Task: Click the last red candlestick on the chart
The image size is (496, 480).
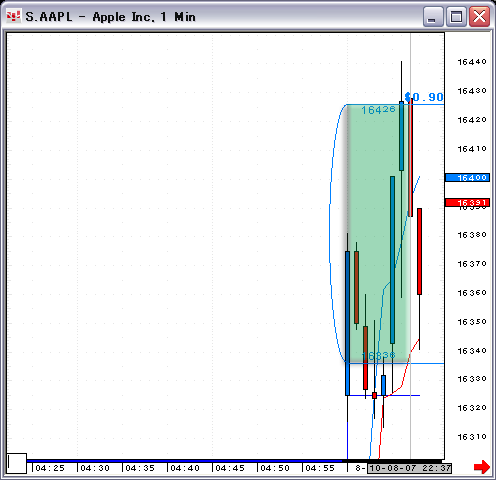Action: click(x=419, y=251)
